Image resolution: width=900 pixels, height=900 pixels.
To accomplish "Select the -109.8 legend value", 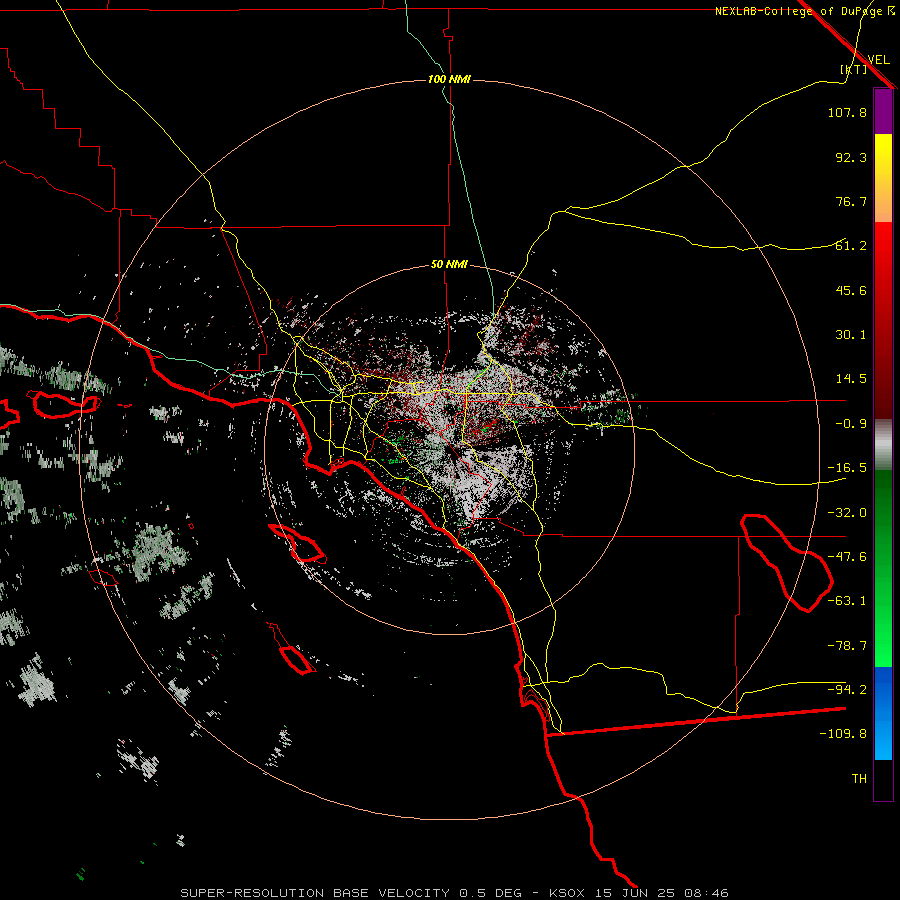I will coord(843,734).
